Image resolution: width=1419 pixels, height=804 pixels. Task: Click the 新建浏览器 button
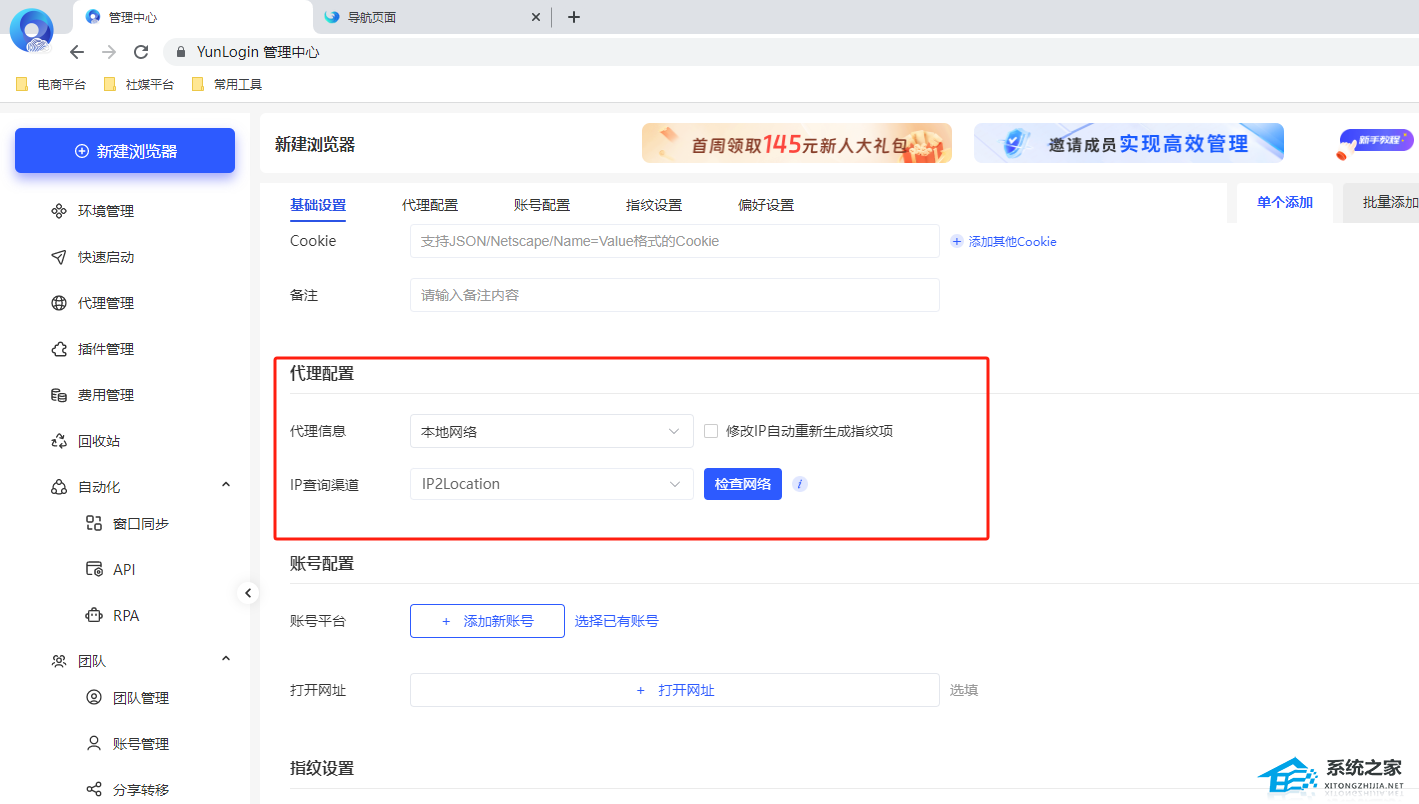click(x=125, y=151)
